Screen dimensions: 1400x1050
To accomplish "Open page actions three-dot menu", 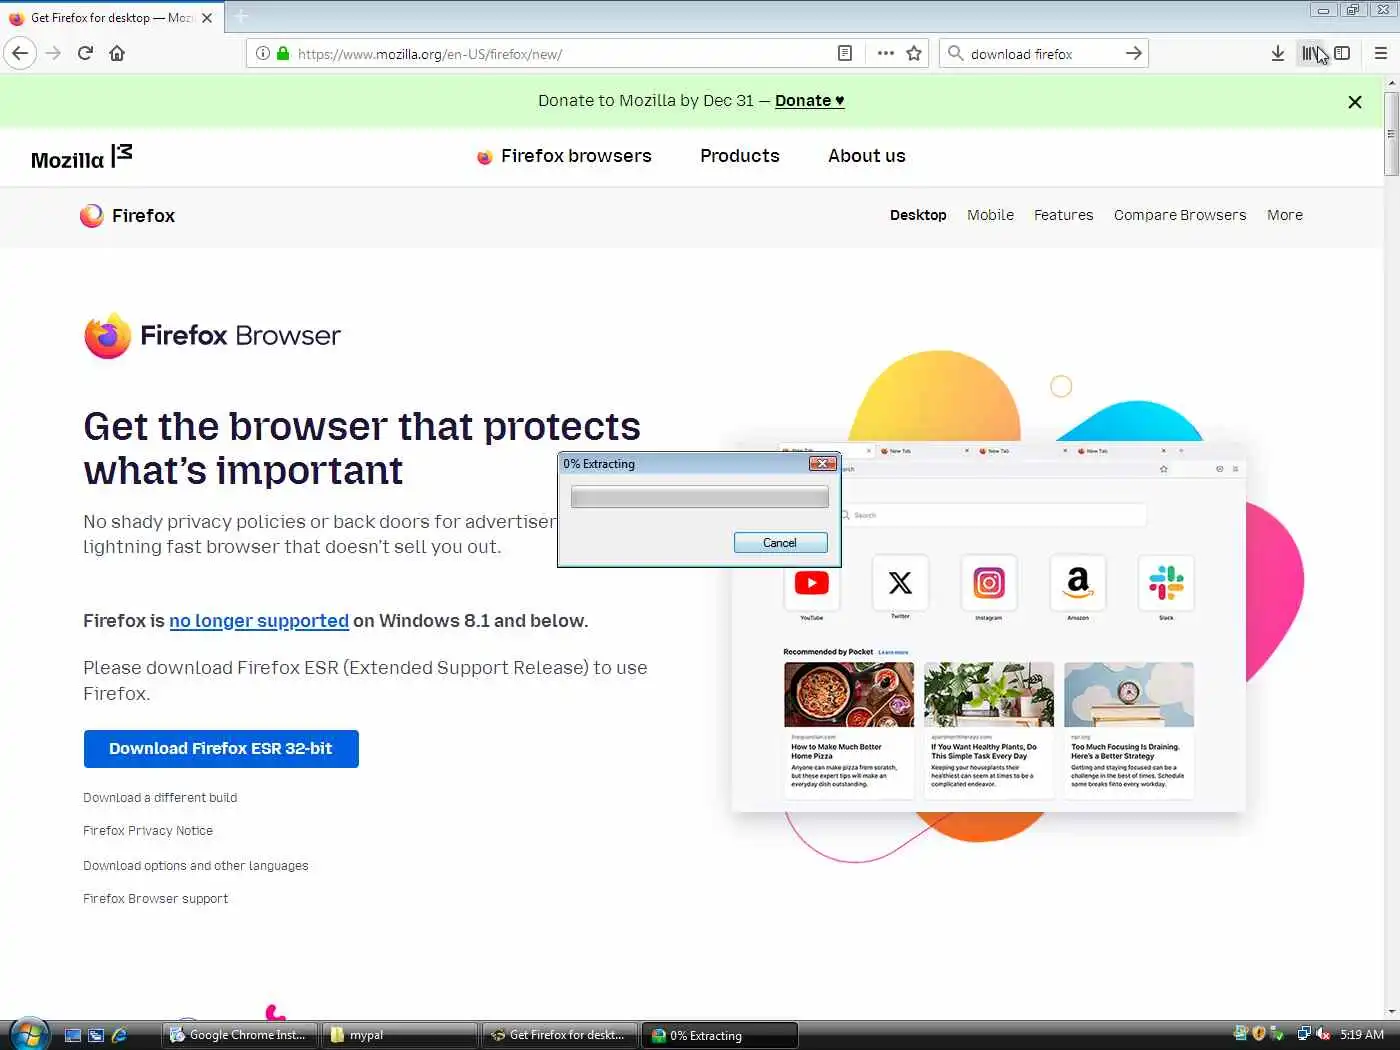I will pos(885,53).
